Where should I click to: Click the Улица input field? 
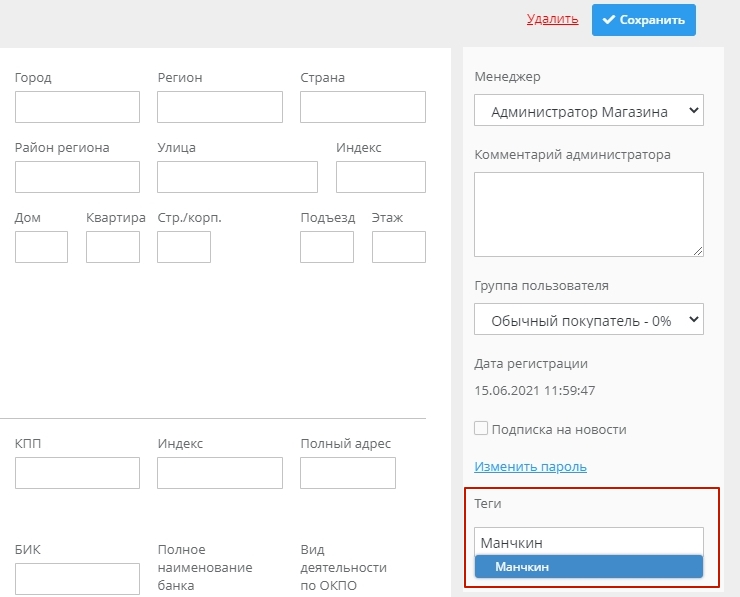pyautogui.click(x=237, y=177)
